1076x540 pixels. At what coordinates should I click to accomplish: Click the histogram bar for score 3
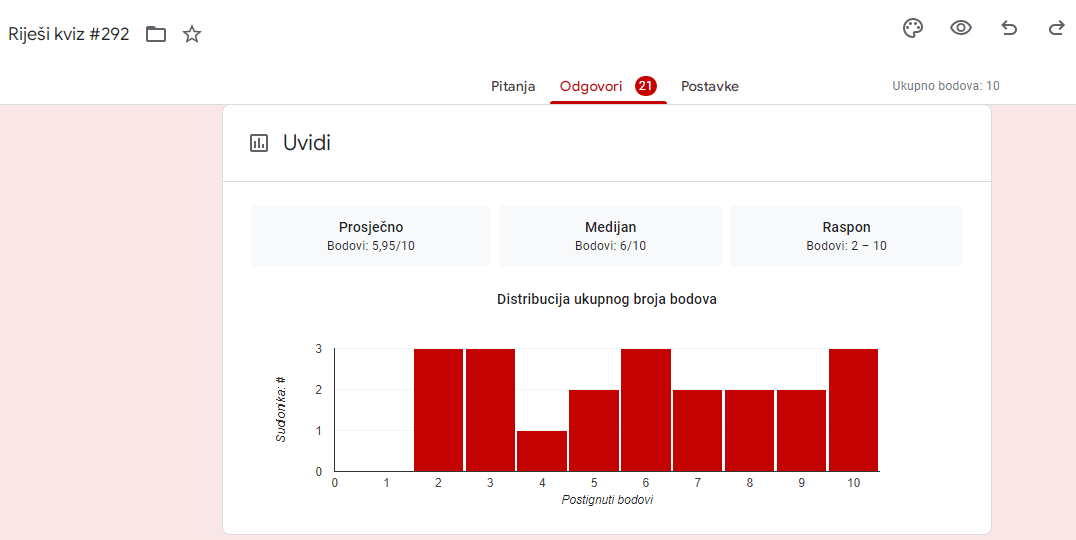coord(490,410)
